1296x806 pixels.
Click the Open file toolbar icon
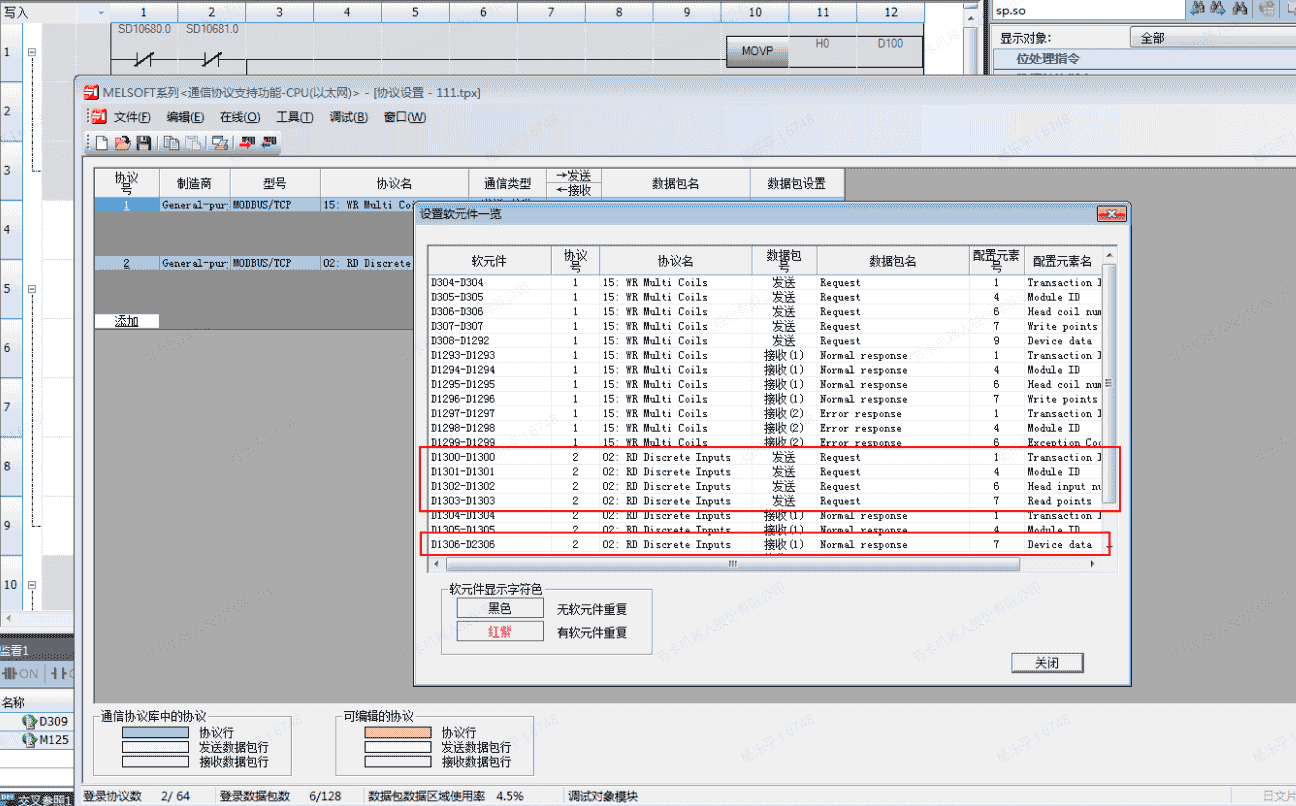coord(122,143)
